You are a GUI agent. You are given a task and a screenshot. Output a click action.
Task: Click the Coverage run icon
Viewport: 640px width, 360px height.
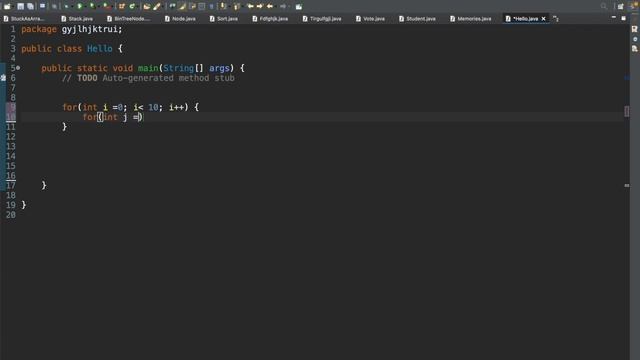click(x=92, y=6)
